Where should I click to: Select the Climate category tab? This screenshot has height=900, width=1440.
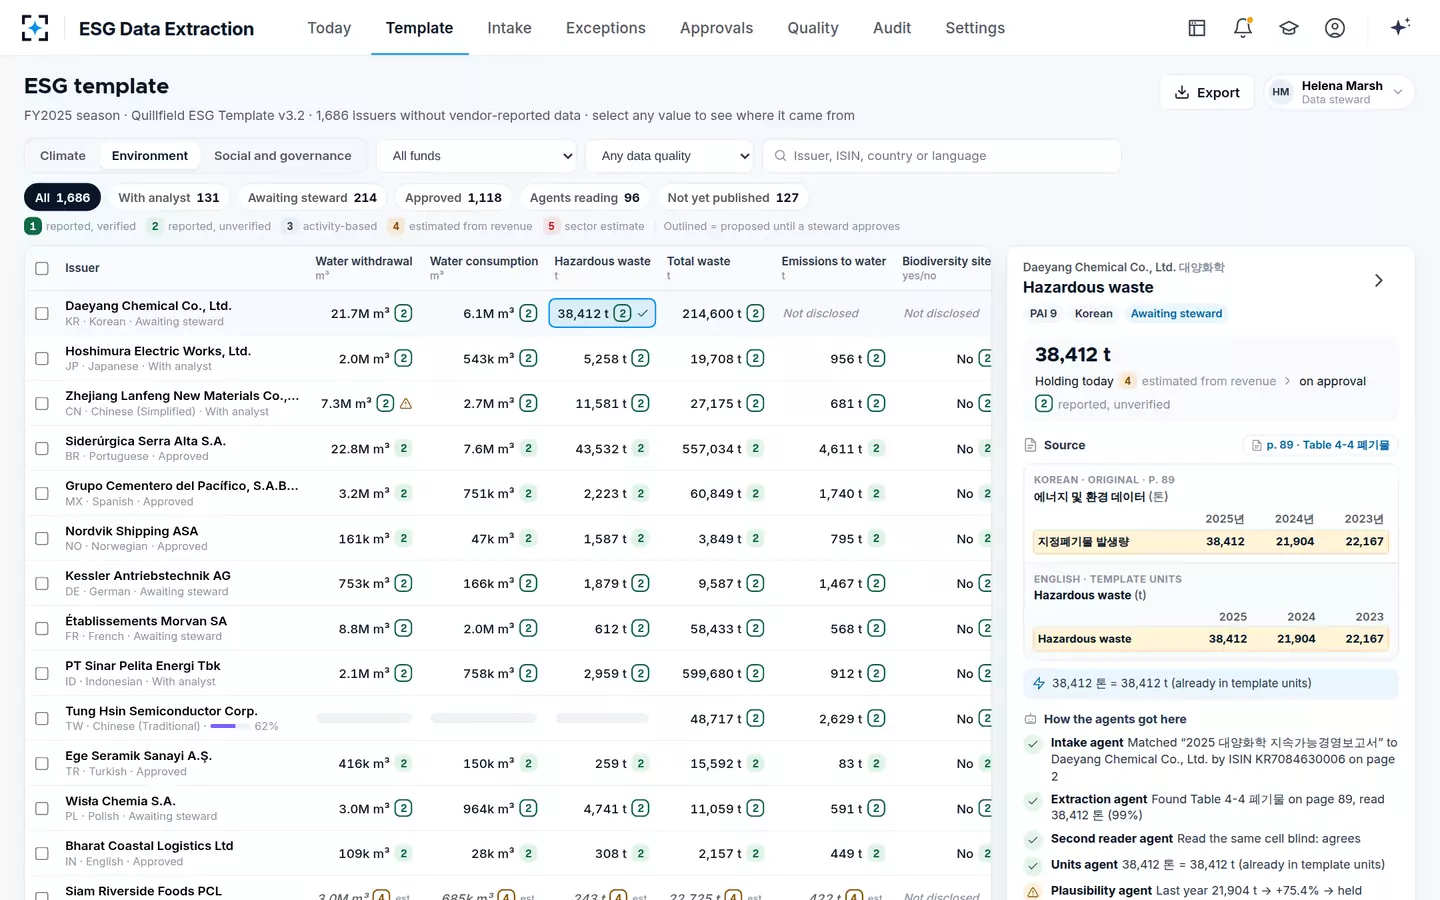click(63, 156)
